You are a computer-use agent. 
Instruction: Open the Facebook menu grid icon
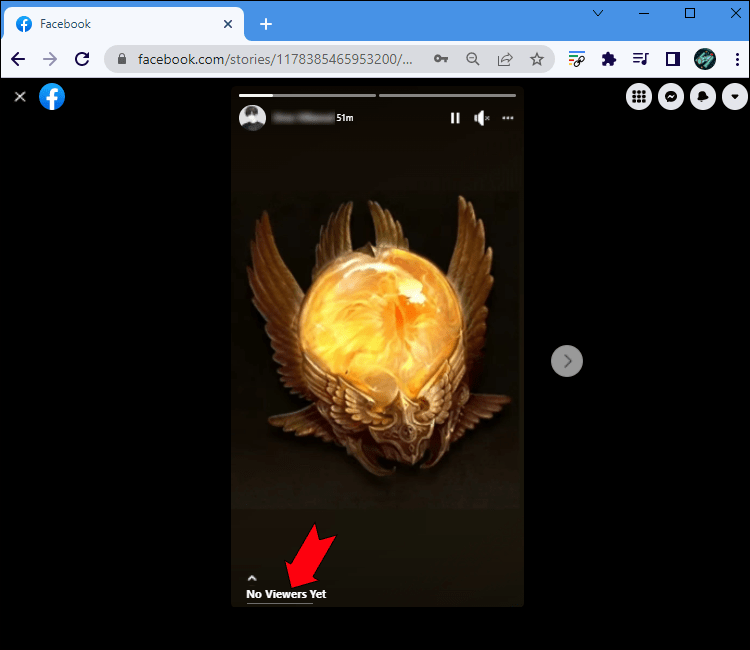coord(639,97)
